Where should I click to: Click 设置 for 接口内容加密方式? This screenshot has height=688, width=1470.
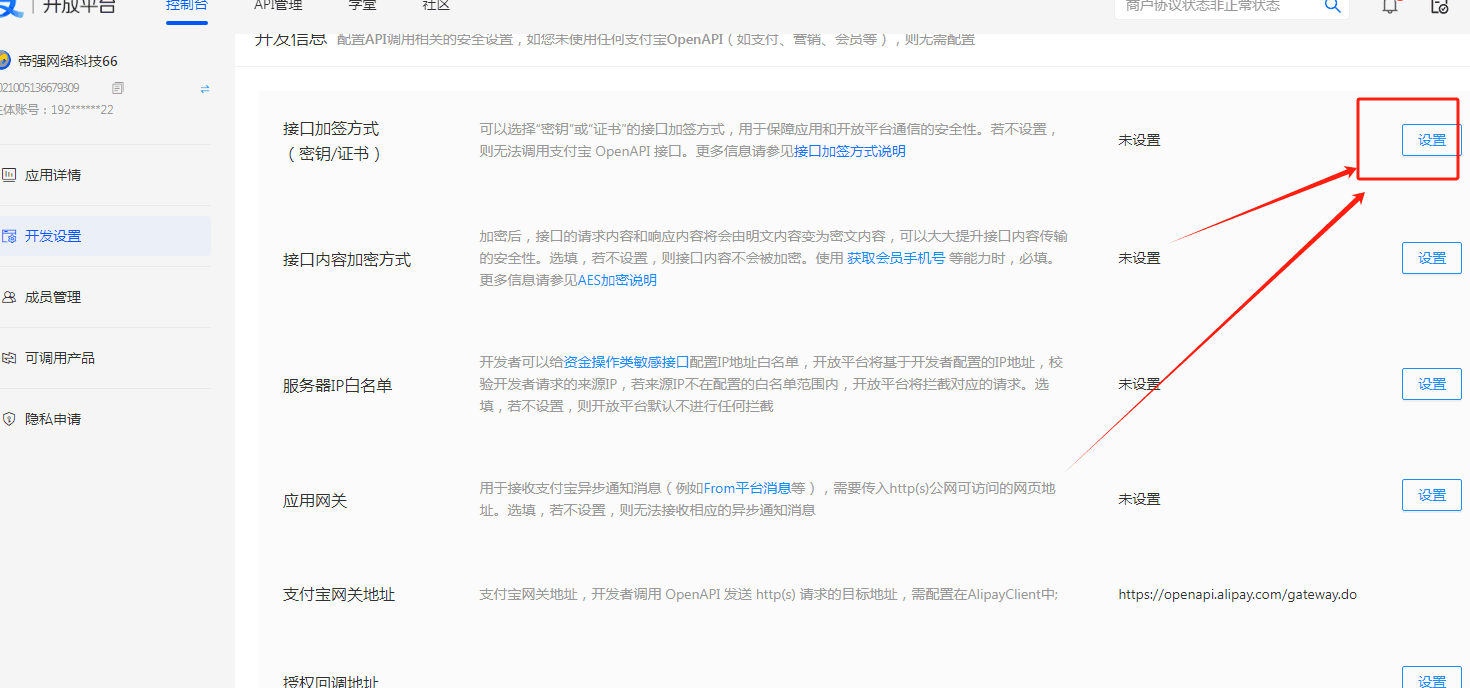click(1432, 258)
